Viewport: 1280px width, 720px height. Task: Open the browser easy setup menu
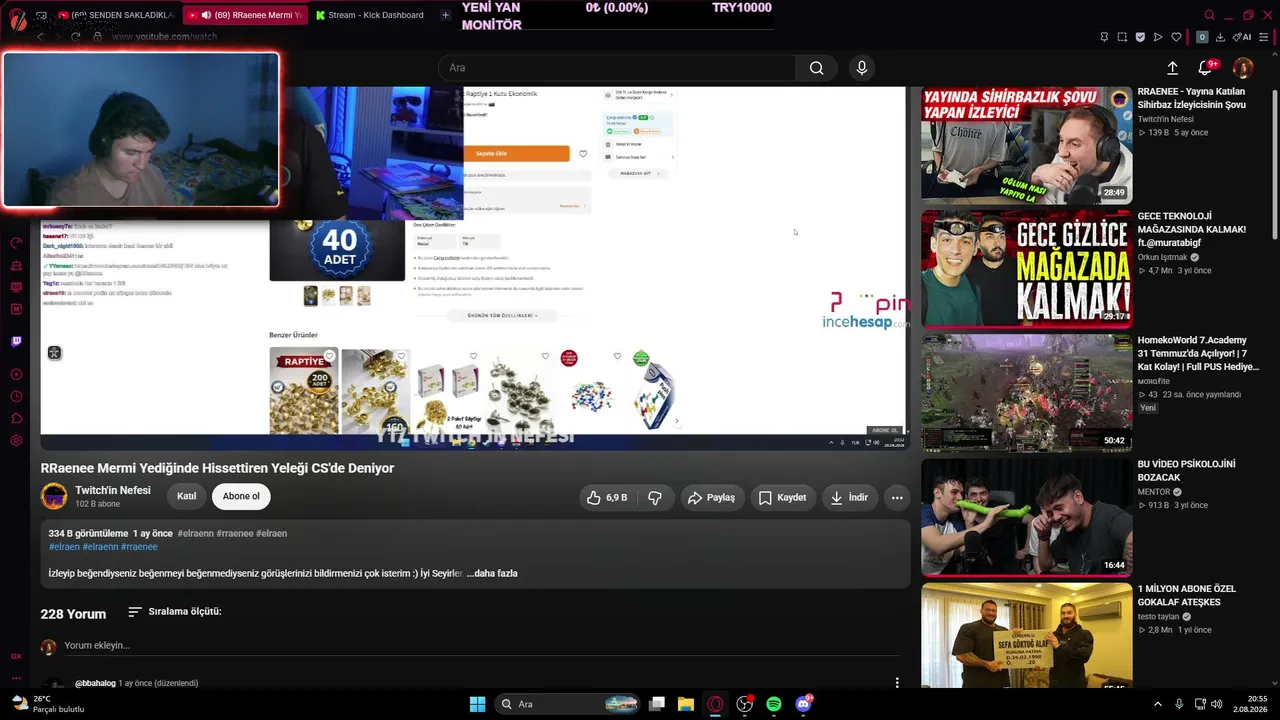click(1266, 37)
